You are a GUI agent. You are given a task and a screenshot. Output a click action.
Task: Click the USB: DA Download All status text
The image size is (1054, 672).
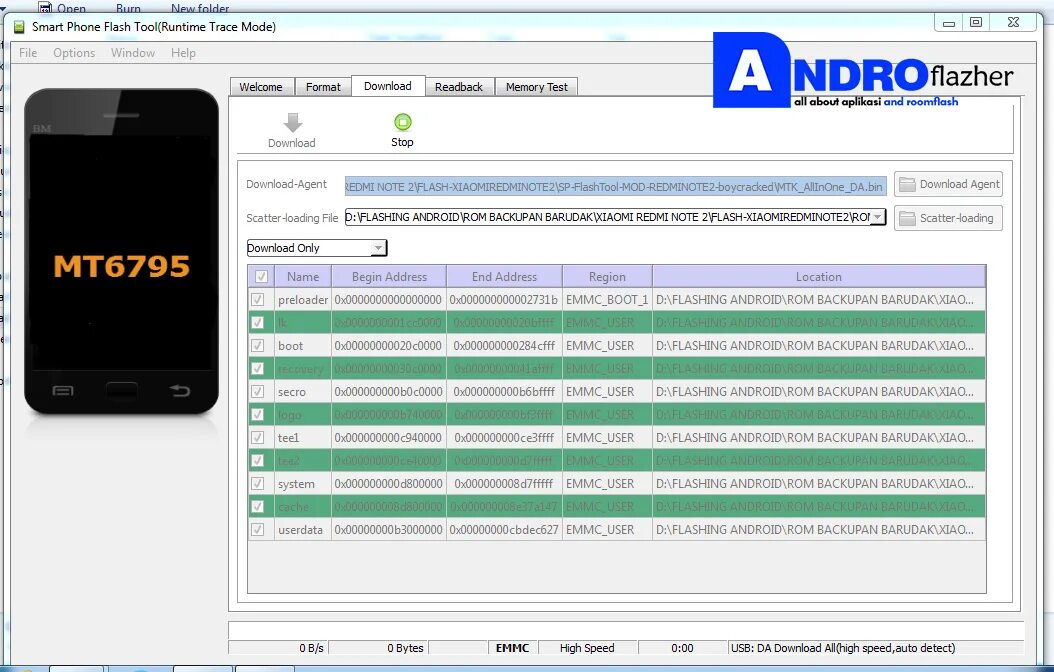point(843,648)
